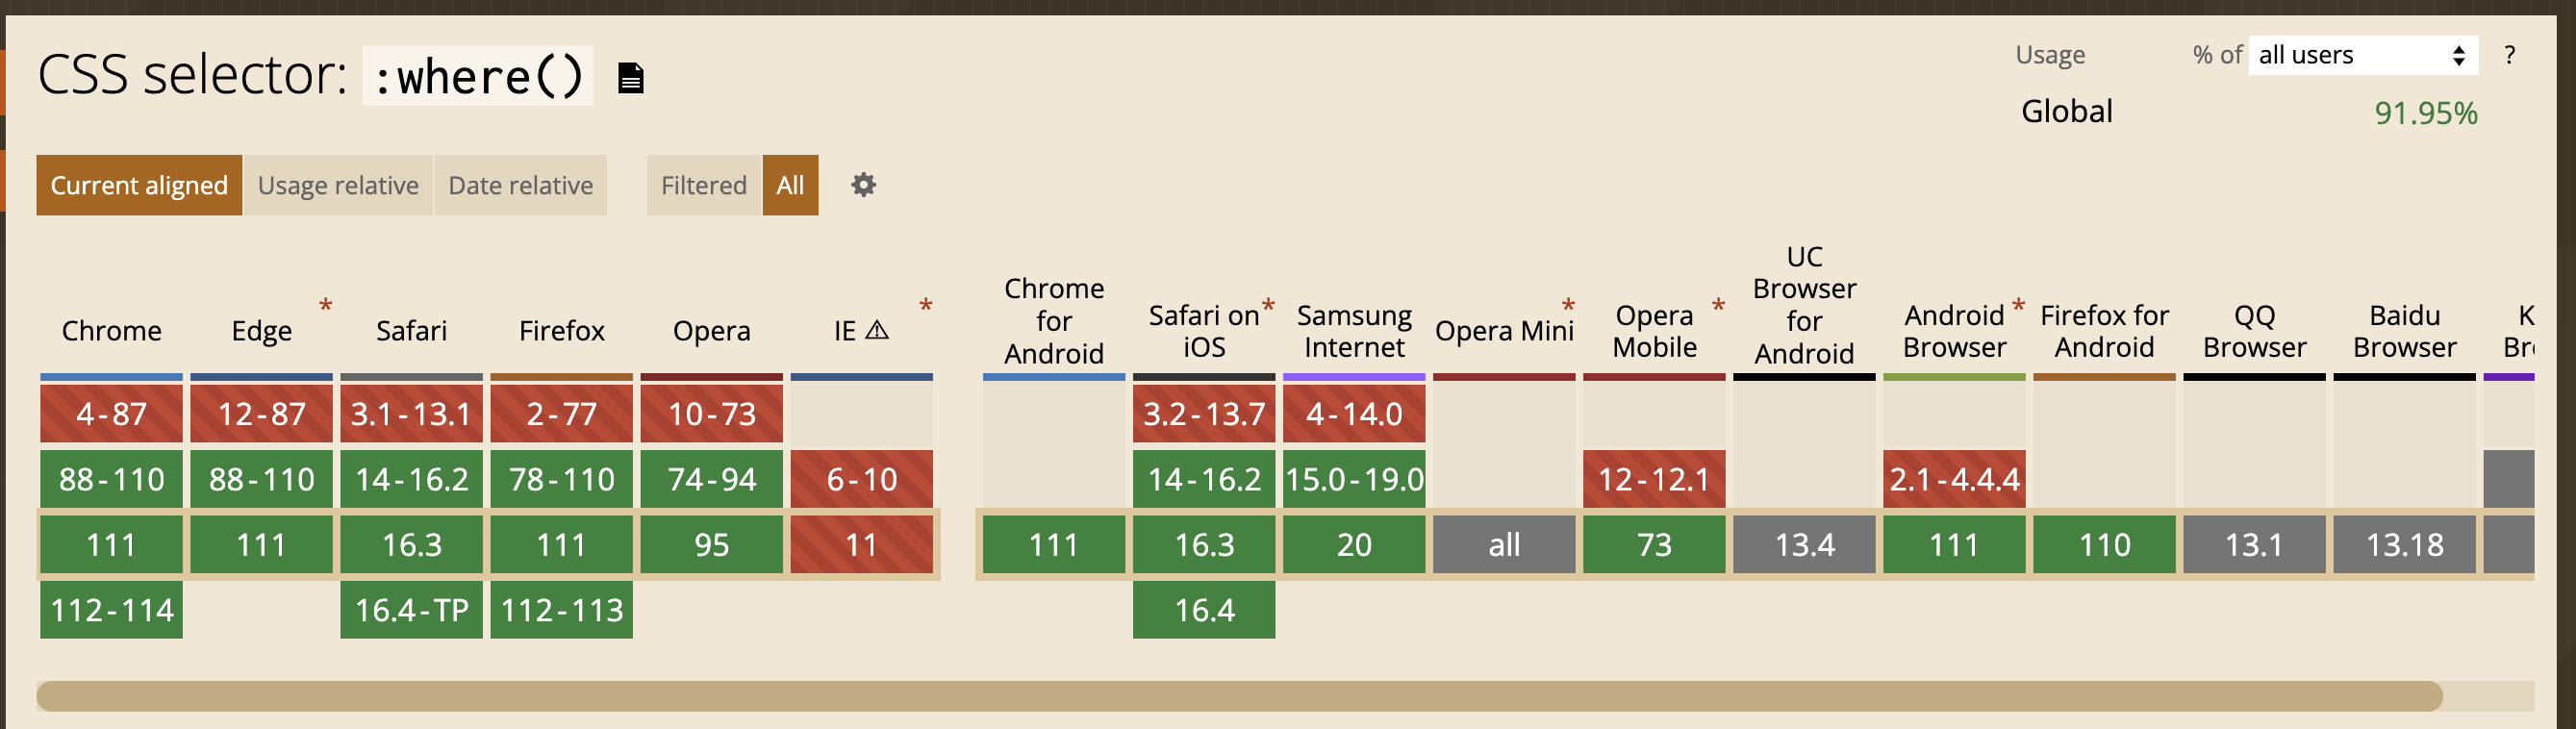Click the warning triangle next to IE
Screen dimensions: 2576x729
click(877, 330)
